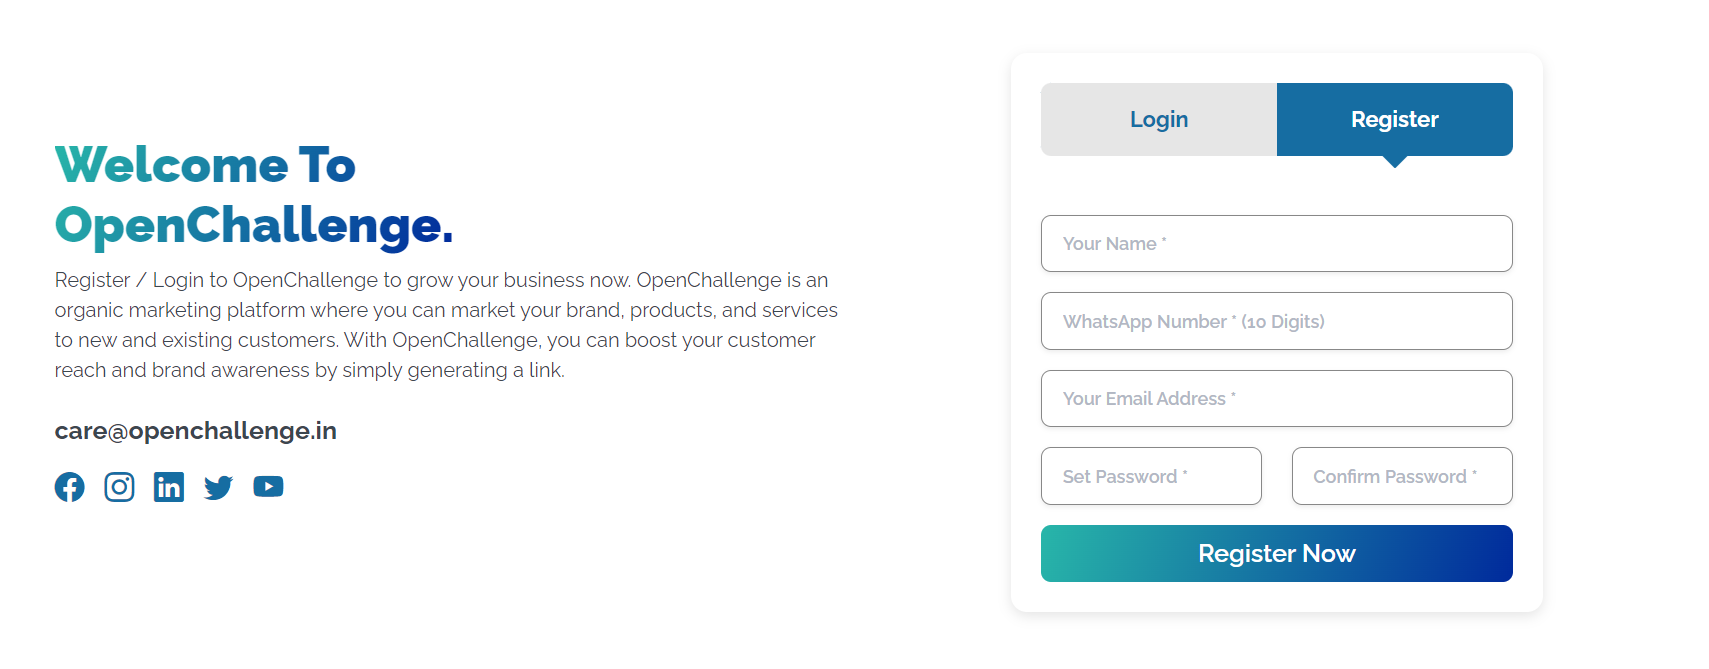Open the LinkedIn social icon
Viewport: 1709px width, 669px height.
point(169,487)
